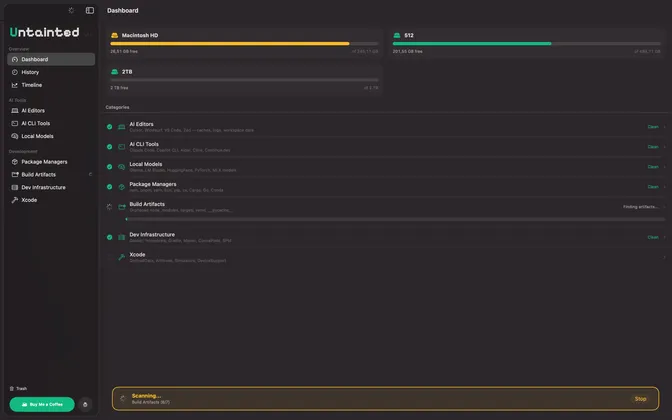This screenshot has height=420, width=672.
Task: Open Local Models in the sidebar
Action: coord(51,136)
